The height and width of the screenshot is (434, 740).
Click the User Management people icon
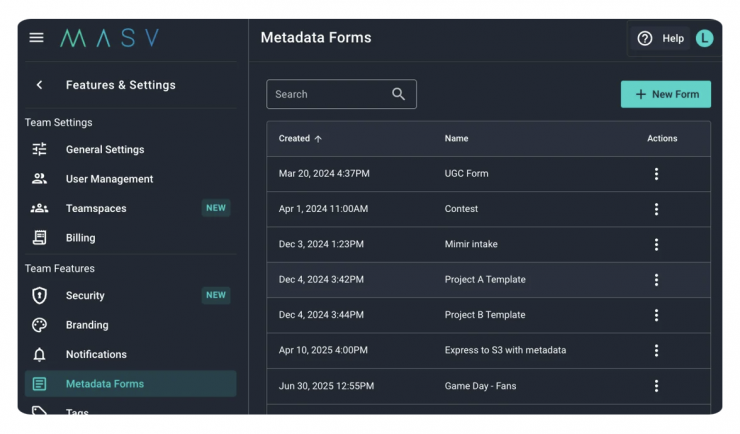click(x=40, y=179)
